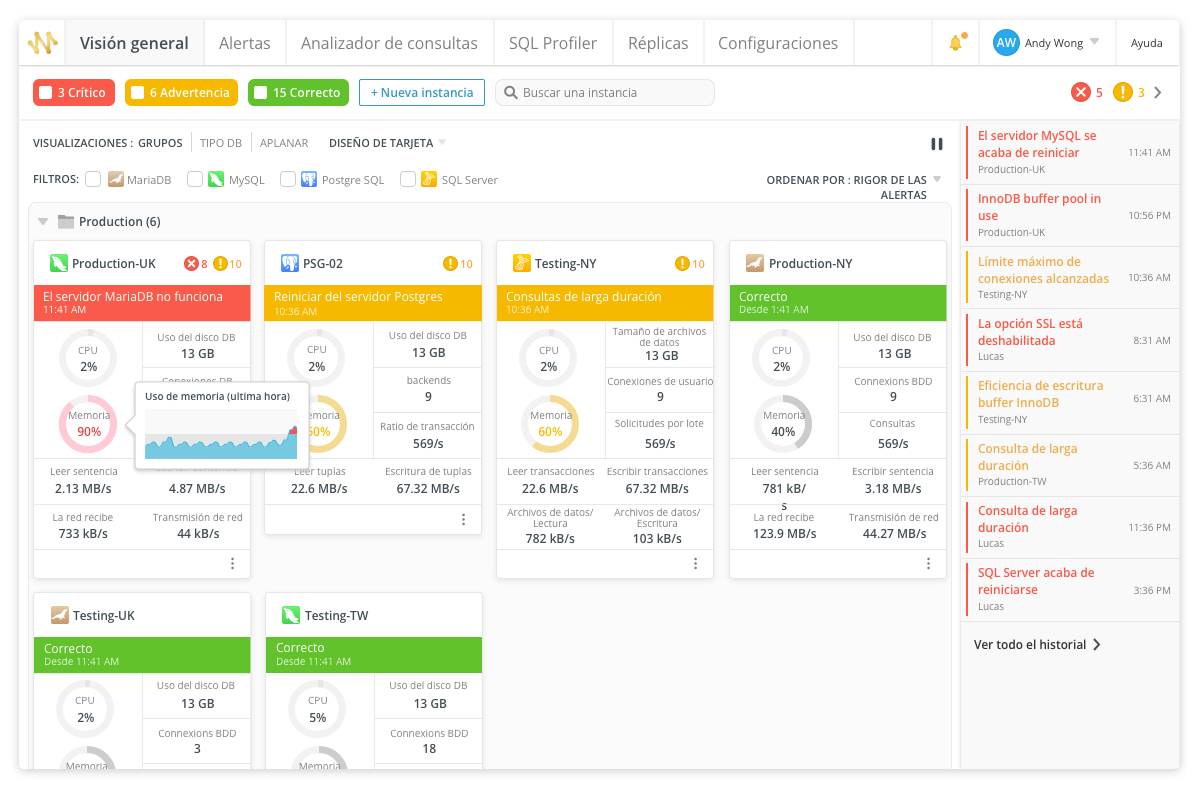This screenshot has width=1200, height=790.
Task: Focus the Buscar una instancia field
Action: tap(605, 93)
